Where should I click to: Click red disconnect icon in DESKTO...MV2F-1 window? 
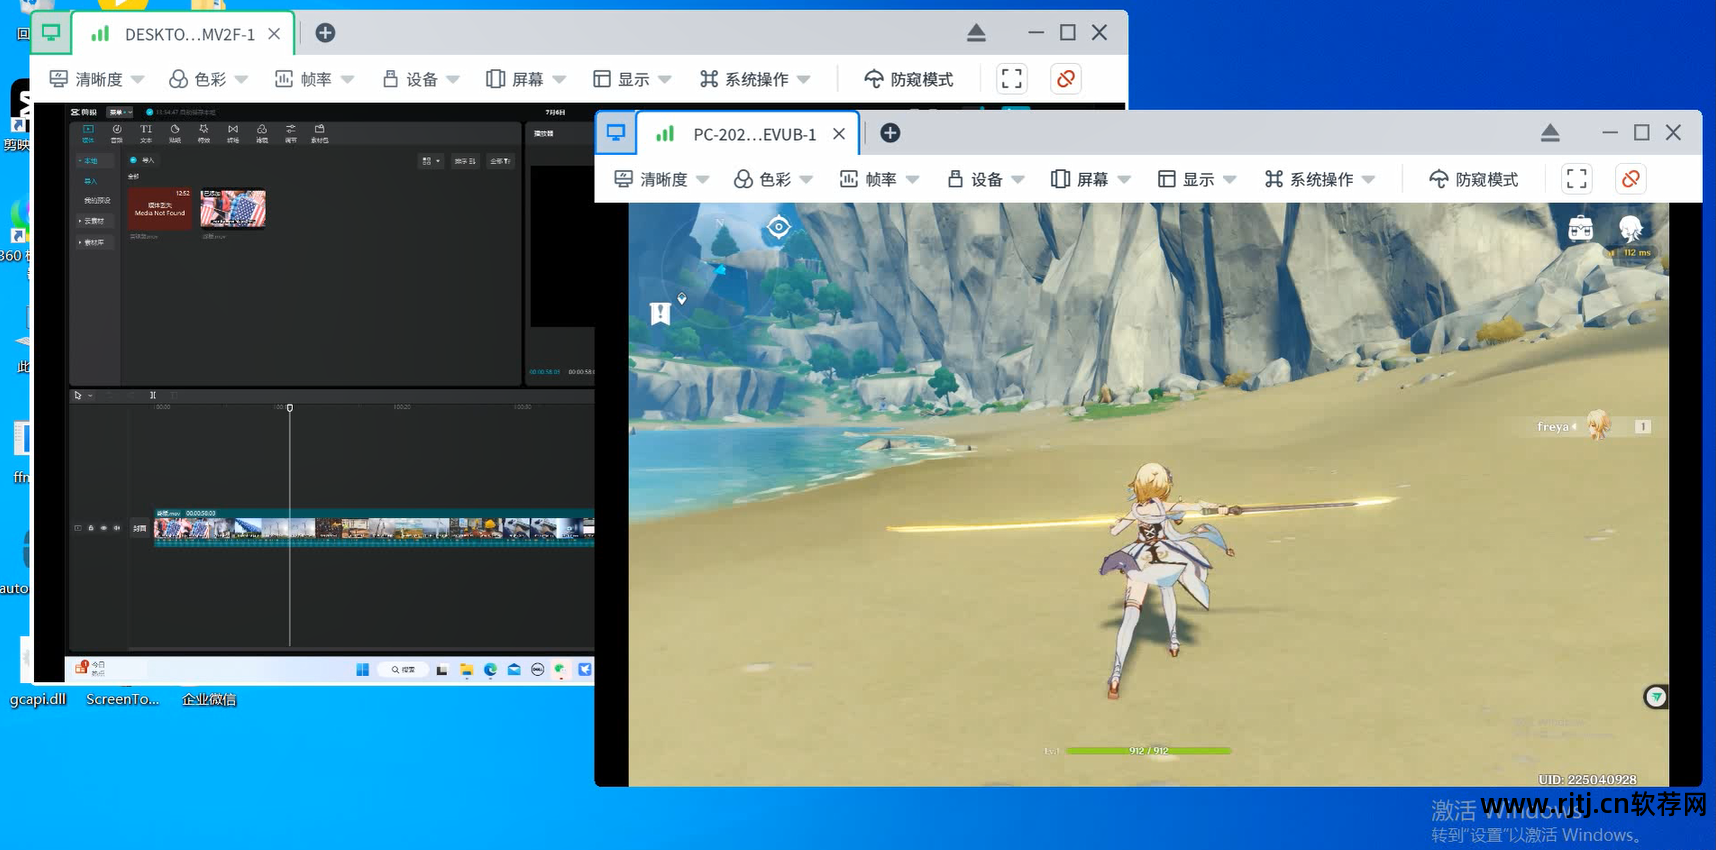pos(1066,79)
